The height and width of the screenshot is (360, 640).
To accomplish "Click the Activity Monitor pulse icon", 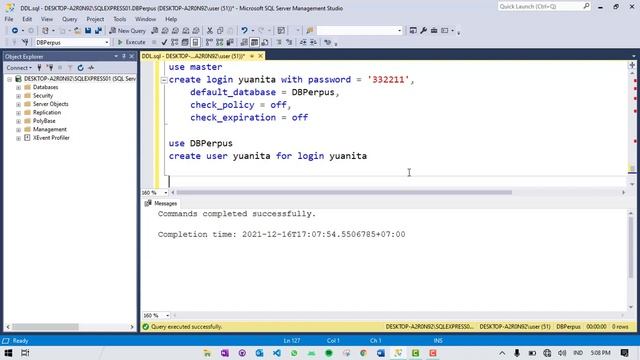I will tap(91, 68).
